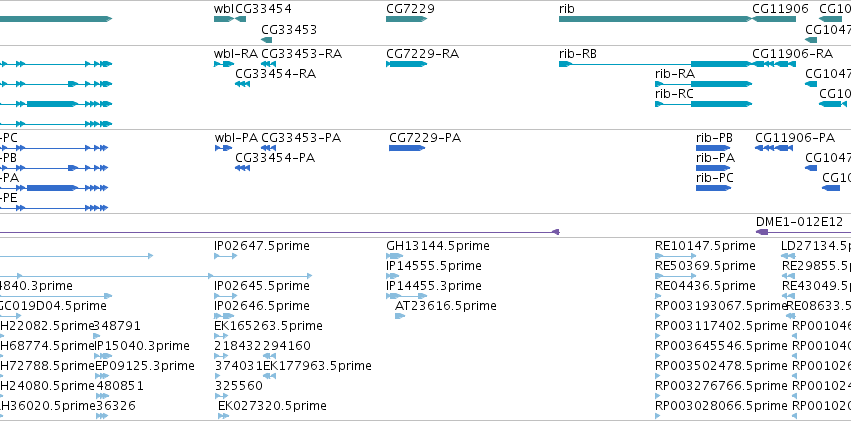Click the 'CG33454' gene label
This screenshot has height=421, width=851.
pyautogui.click(x=263, y=9)
